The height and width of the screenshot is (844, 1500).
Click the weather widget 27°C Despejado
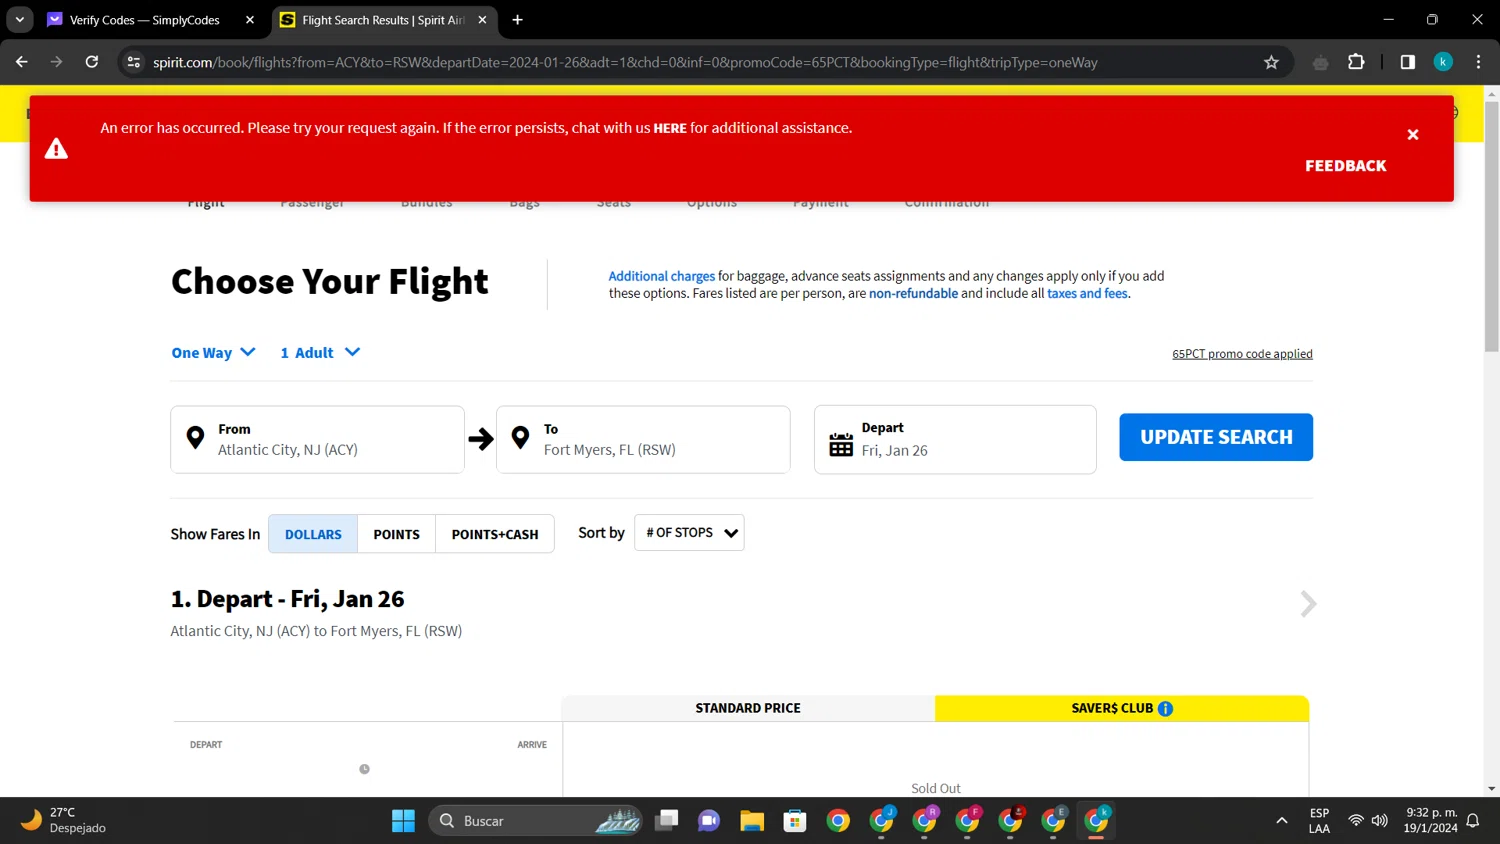tap(64, 820)
